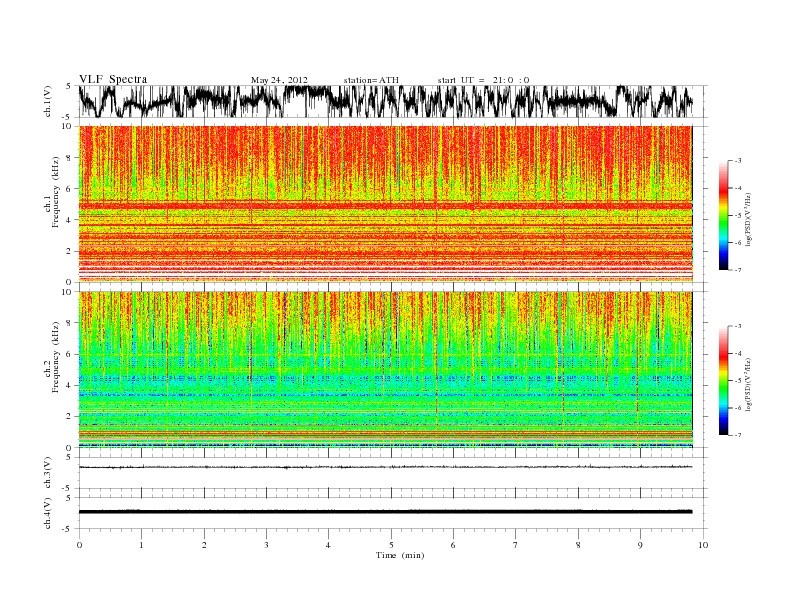This screenshot has width=792, height=612.
Task: Click inside the ch.1 frequency spectrogram
Action: click(385, 204)
